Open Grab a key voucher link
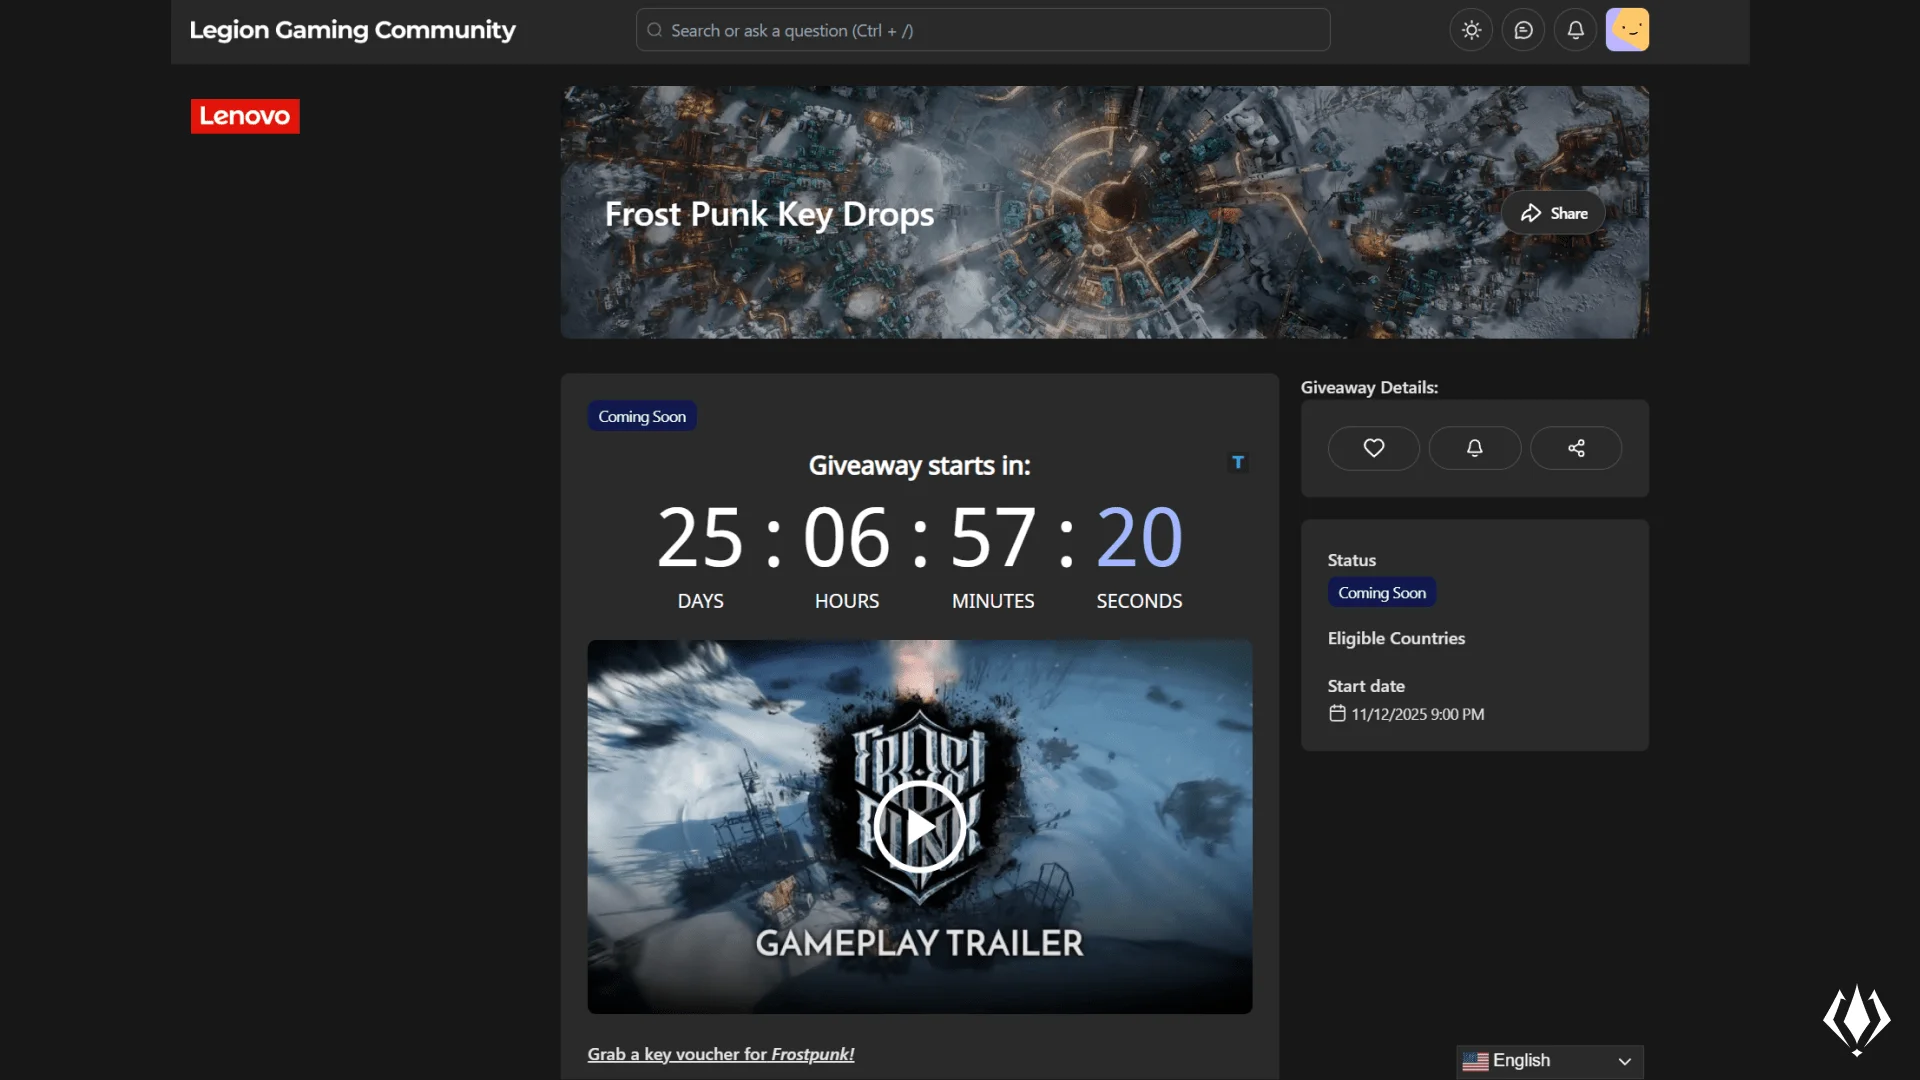 coord(720,1054)
